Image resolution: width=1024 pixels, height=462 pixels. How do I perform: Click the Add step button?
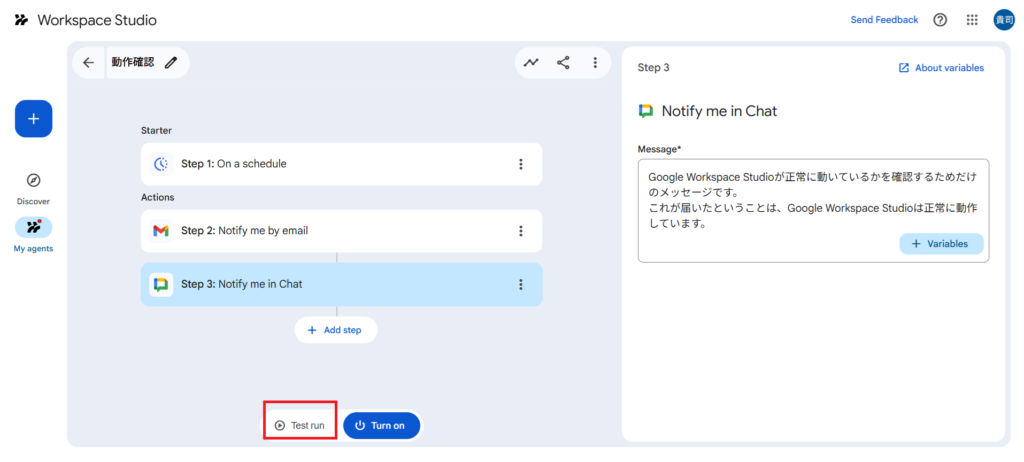tap(336, 330)
